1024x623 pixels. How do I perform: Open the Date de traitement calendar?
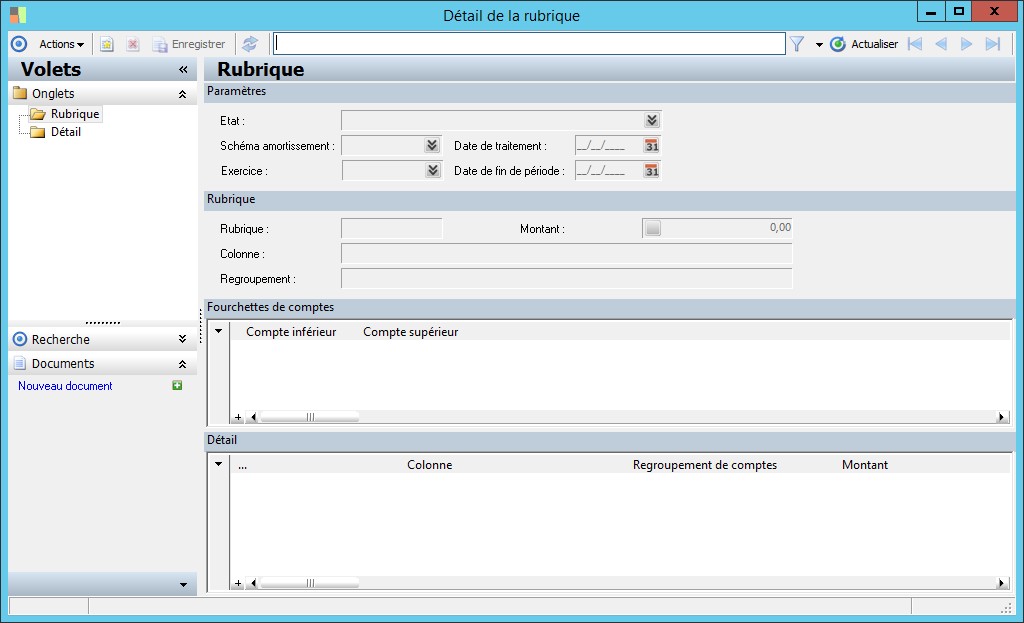(x=652, y=146)
